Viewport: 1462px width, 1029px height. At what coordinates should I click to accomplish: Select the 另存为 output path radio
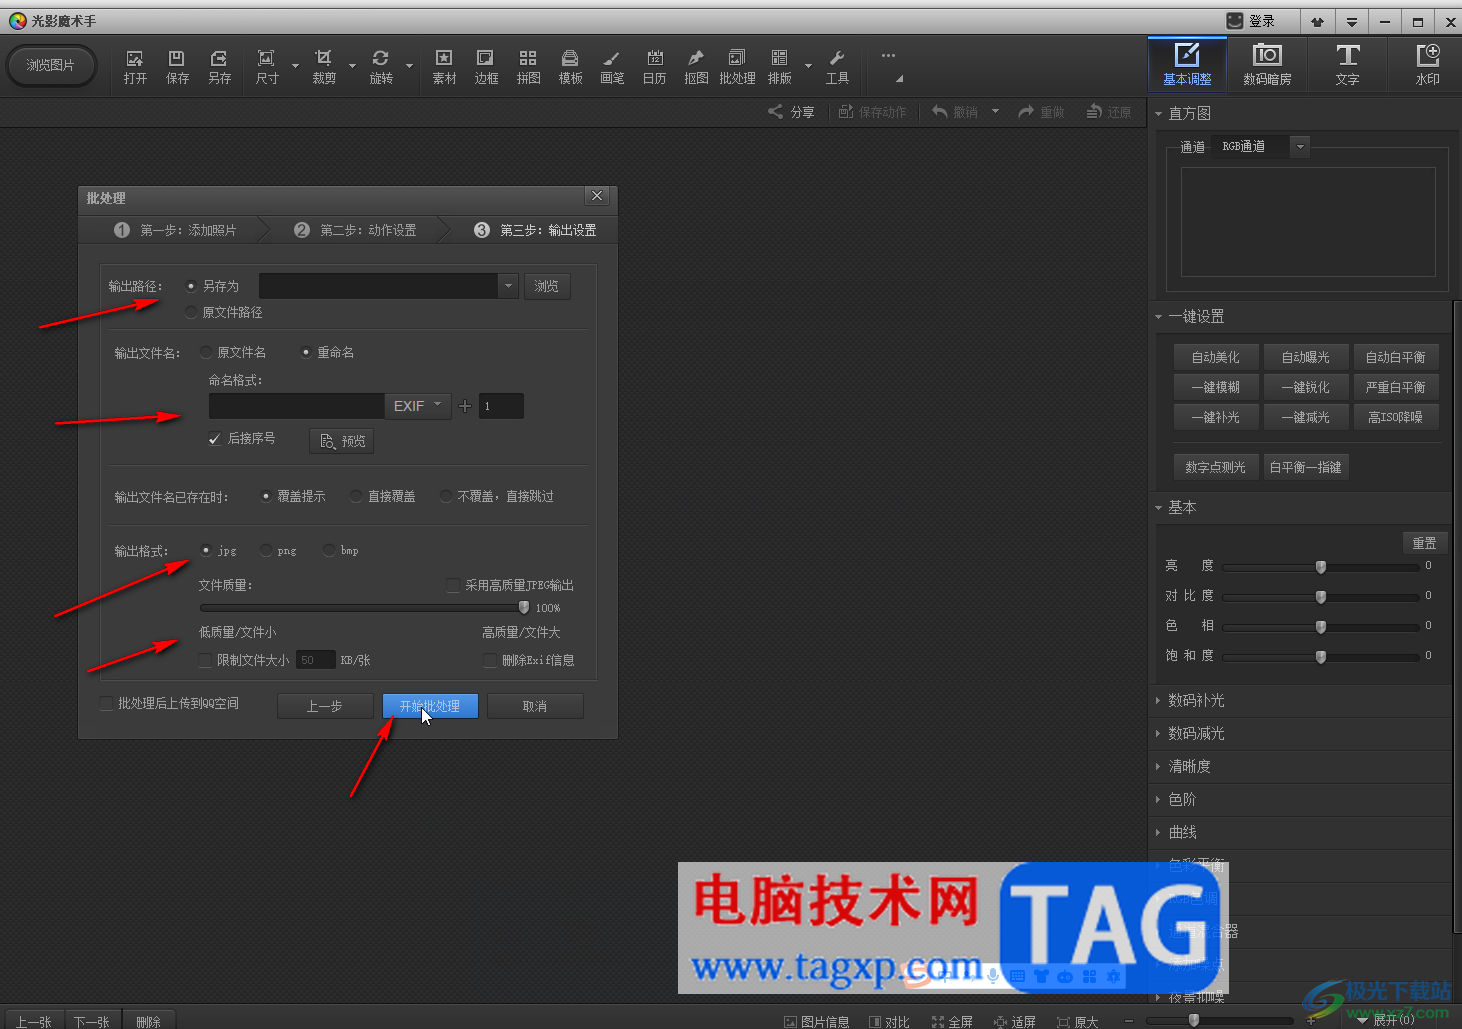(191, 286)
